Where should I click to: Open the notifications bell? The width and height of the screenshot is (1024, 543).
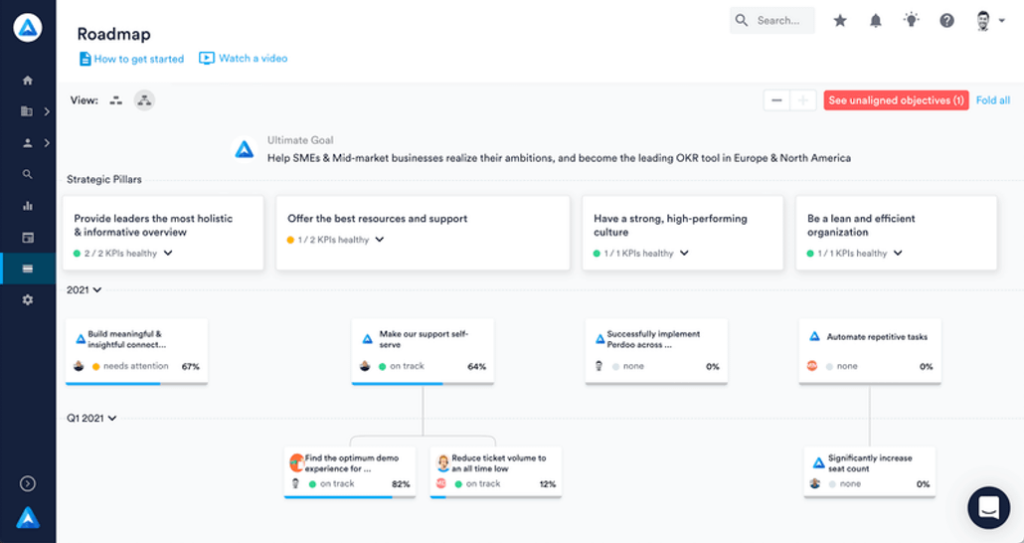click(x=875, y=21)
